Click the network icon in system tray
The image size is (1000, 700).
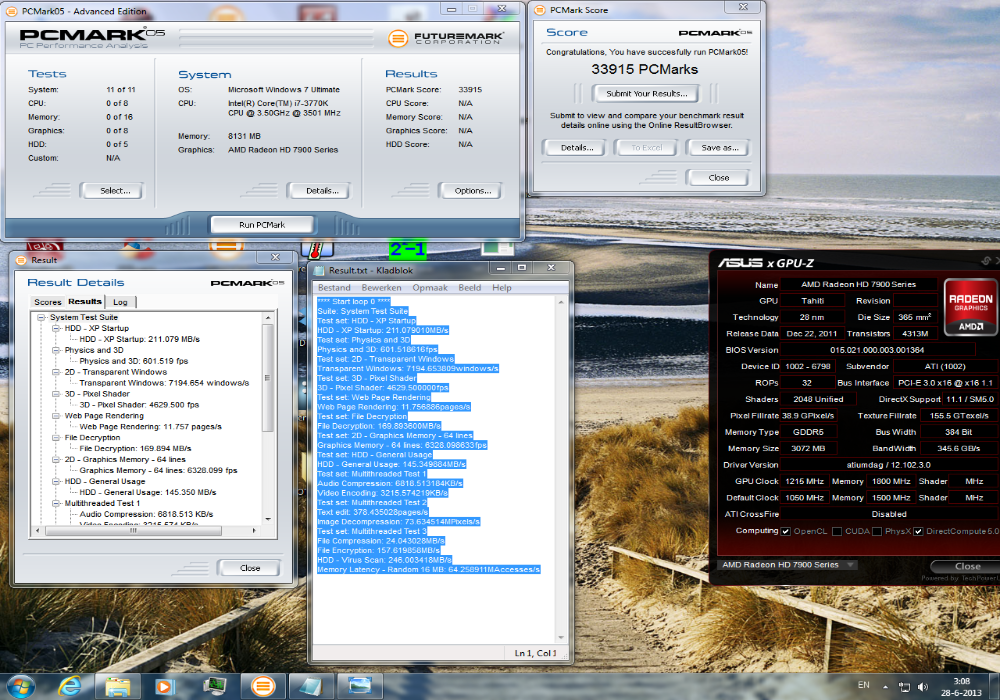coord(904,687)
